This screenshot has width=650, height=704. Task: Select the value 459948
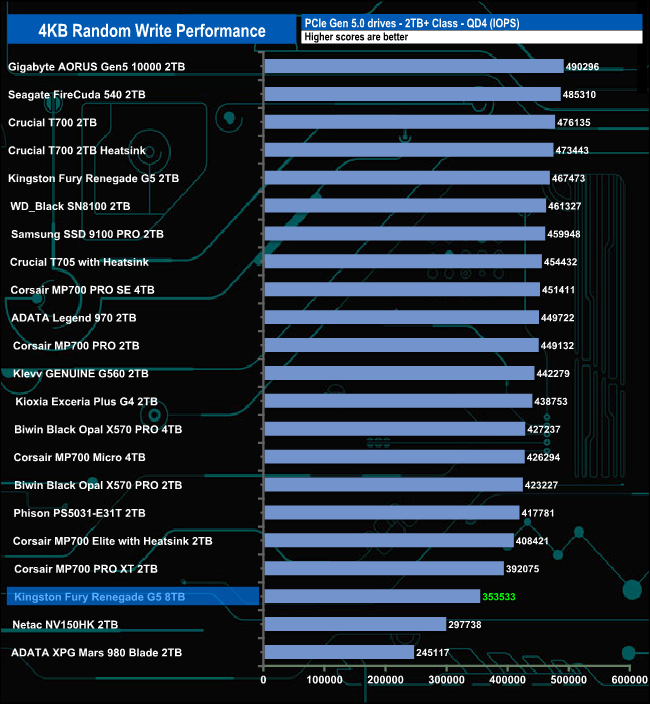(564, 234)
